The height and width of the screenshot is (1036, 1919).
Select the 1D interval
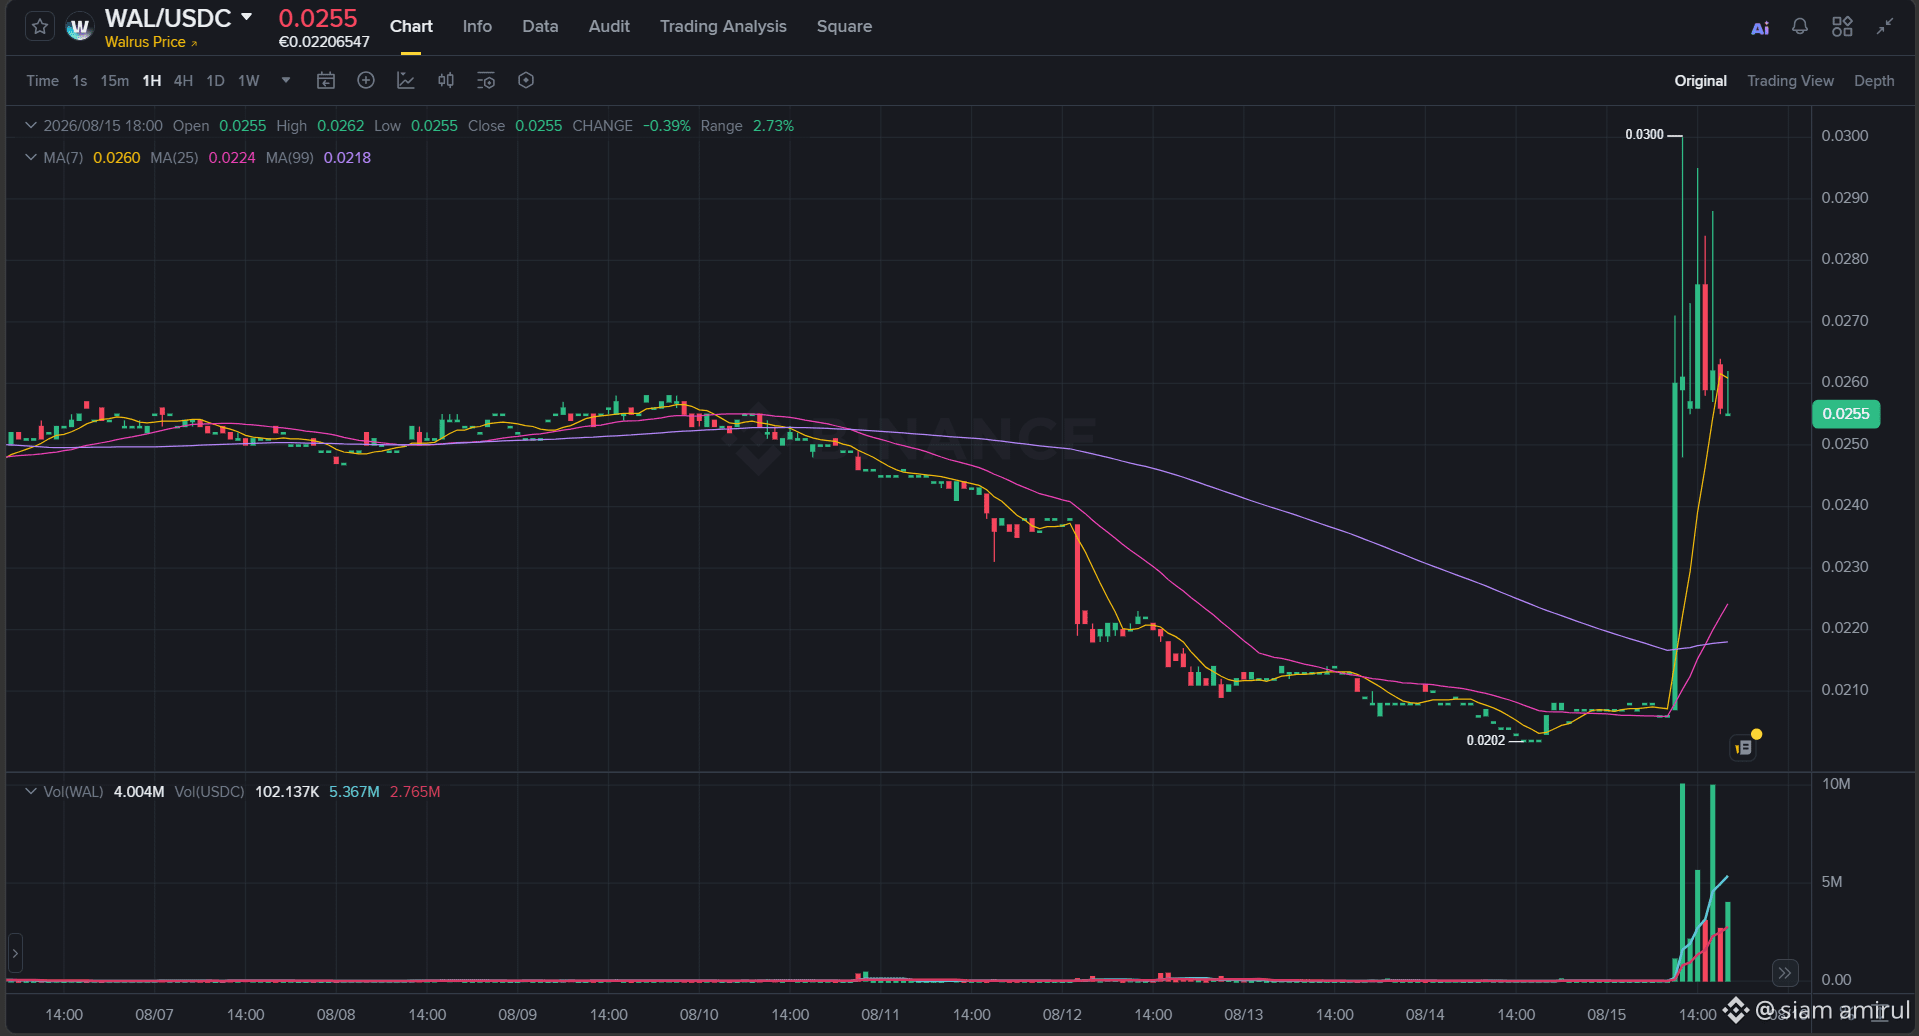click(x=215, y=81)
